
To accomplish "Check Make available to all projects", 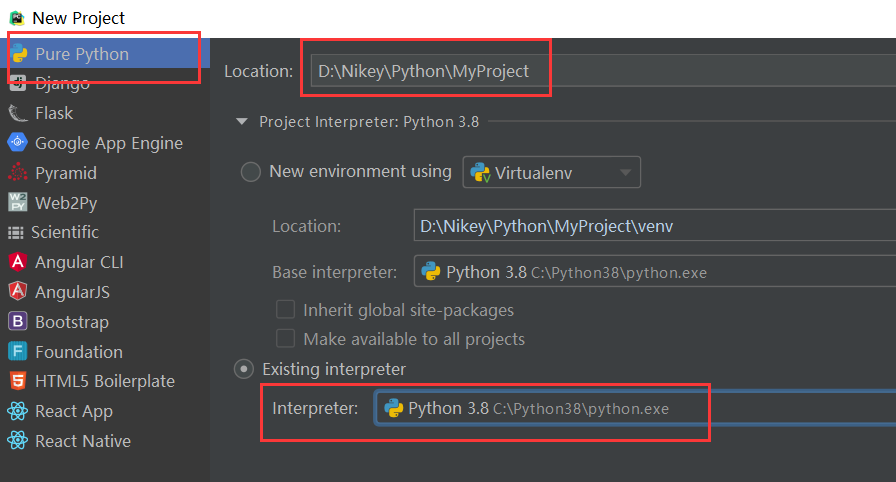I will 286,339.
